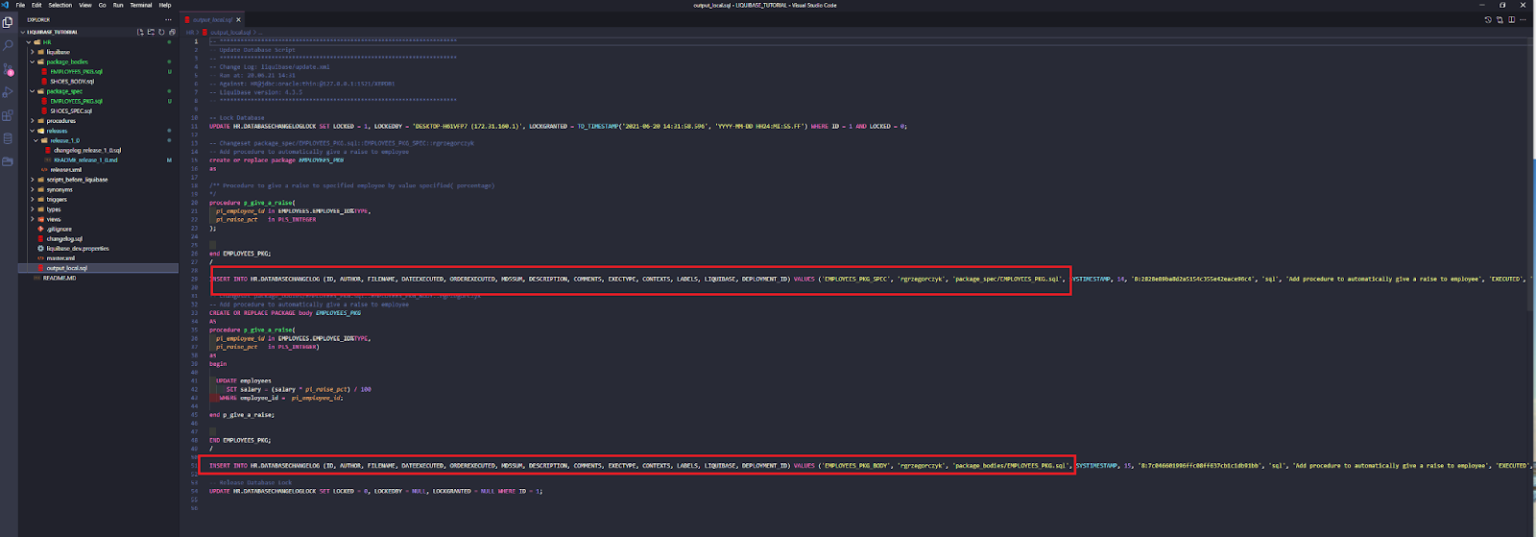Screen dimensions: 1536x537
Task: Collapse the releases folder
Action: click(97, 130)
